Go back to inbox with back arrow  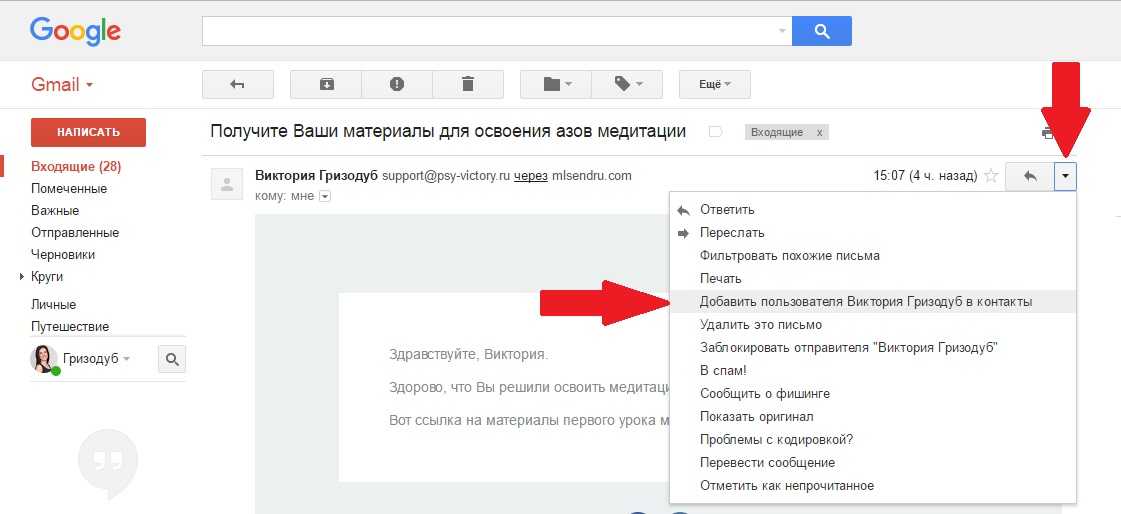pos(238,84)
